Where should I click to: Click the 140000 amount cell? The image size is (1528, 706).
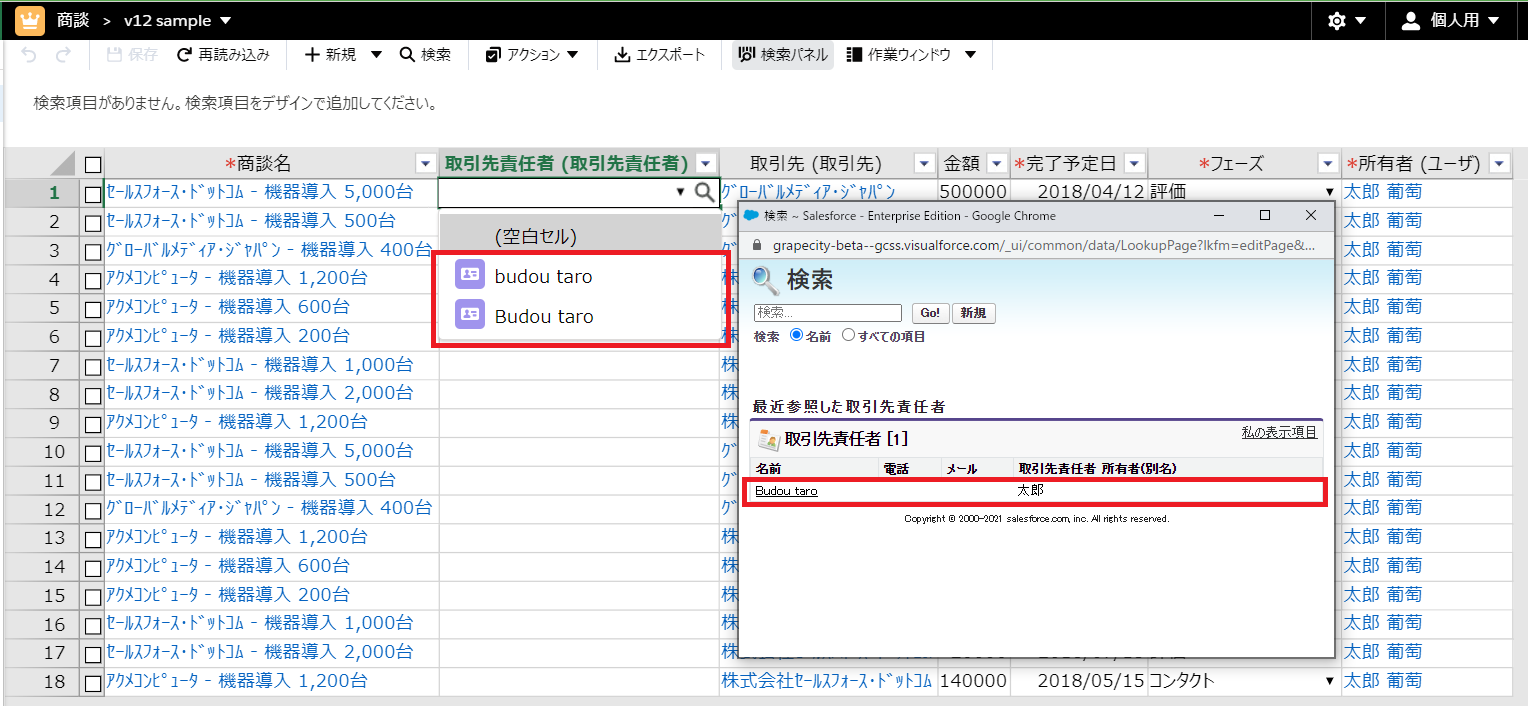pyautogui.click(x=973, y=681)
